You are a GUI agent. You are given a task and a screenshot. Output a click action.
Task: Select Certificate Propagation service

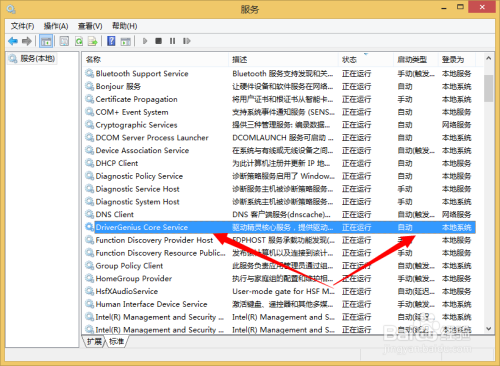(279, 99)
